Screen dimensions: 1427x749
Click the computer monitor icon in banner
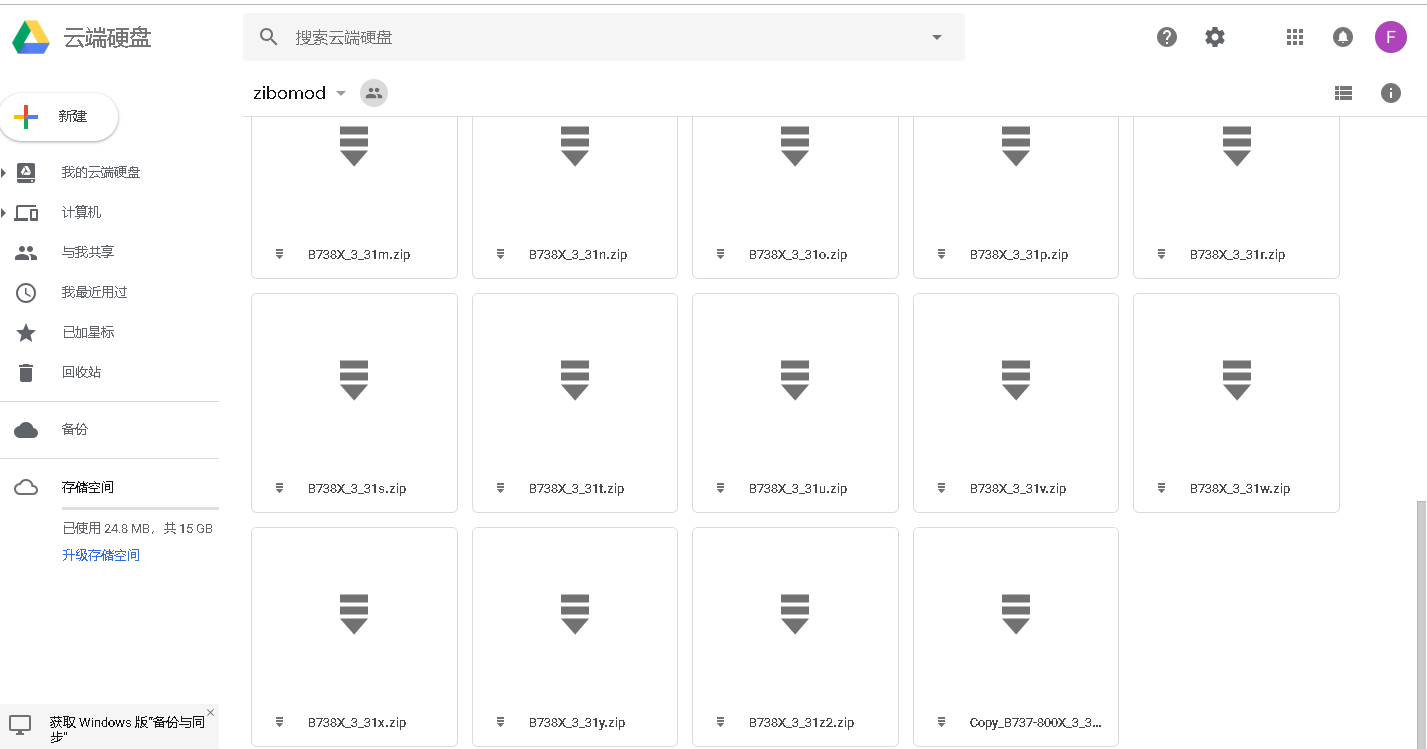click(x=20, y=724)
